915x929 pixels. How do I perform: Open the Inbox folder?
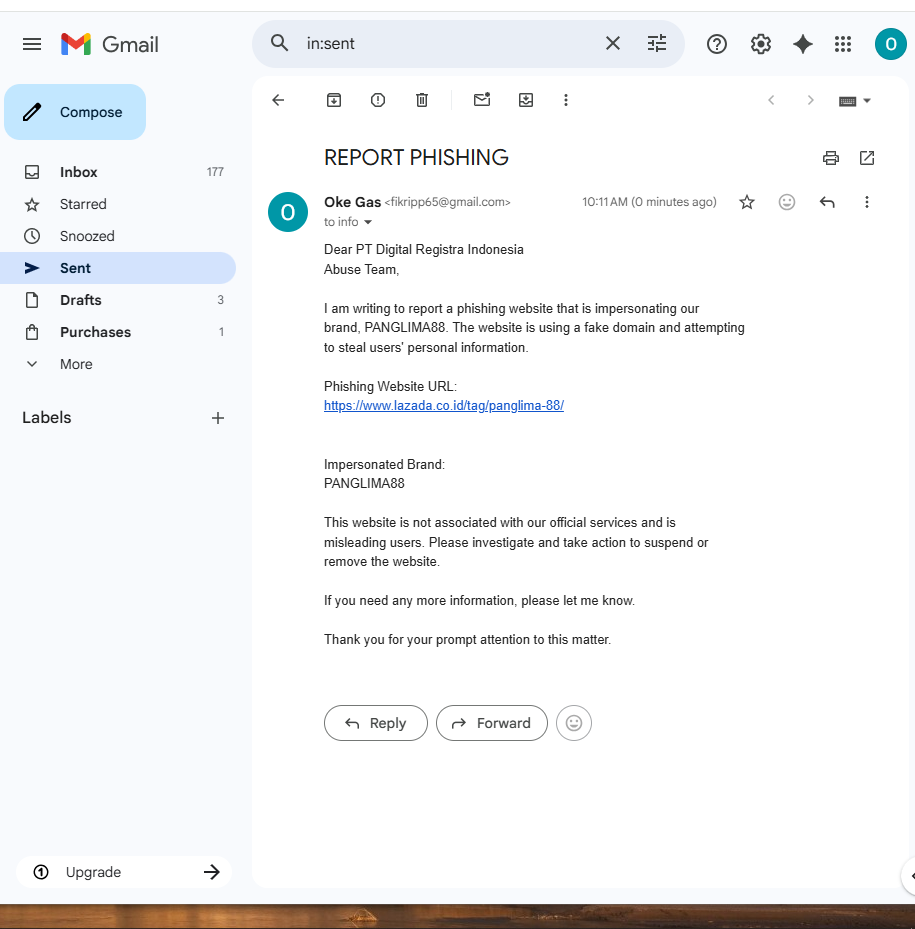[x=118, y=172]
